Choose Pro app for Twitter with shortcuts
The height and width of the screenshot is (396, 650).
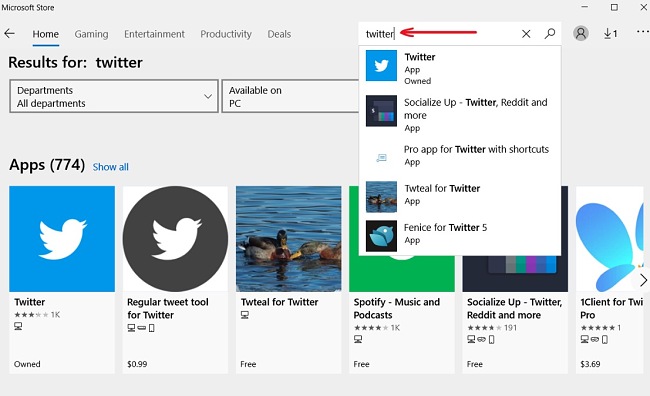476,155
